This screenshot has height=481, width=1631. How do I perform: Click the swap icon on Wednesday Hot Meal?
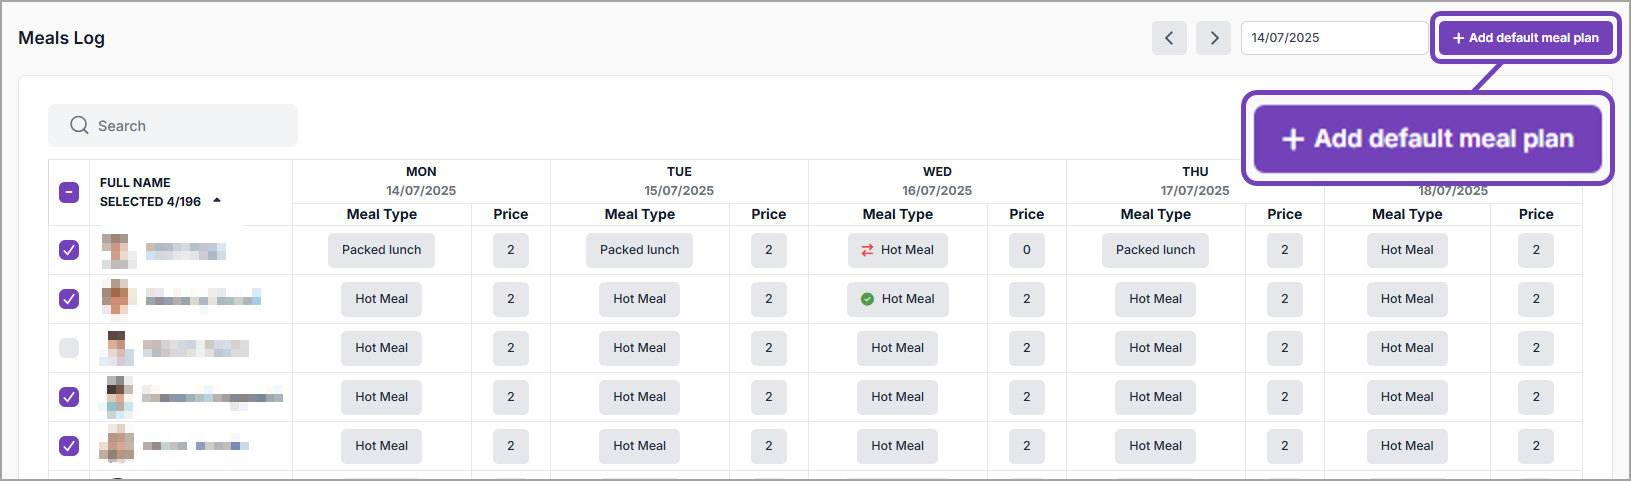click(x=867, y=250)
